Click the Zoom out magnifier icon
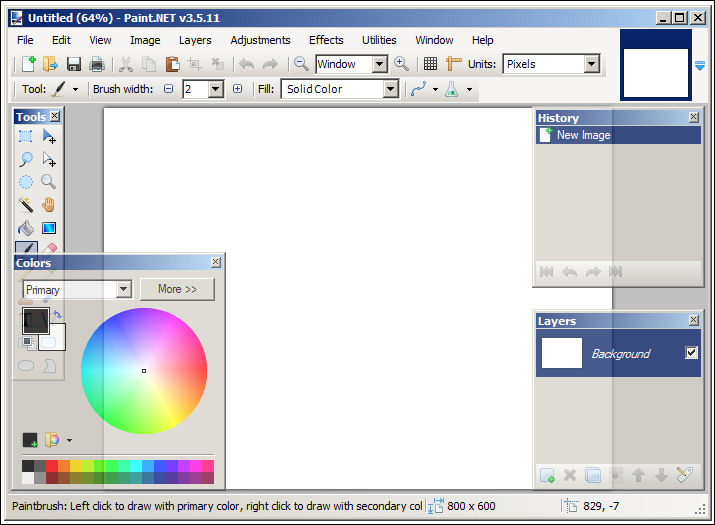The height and width of the screenshot is (525, 715). [x=301, y=63]
